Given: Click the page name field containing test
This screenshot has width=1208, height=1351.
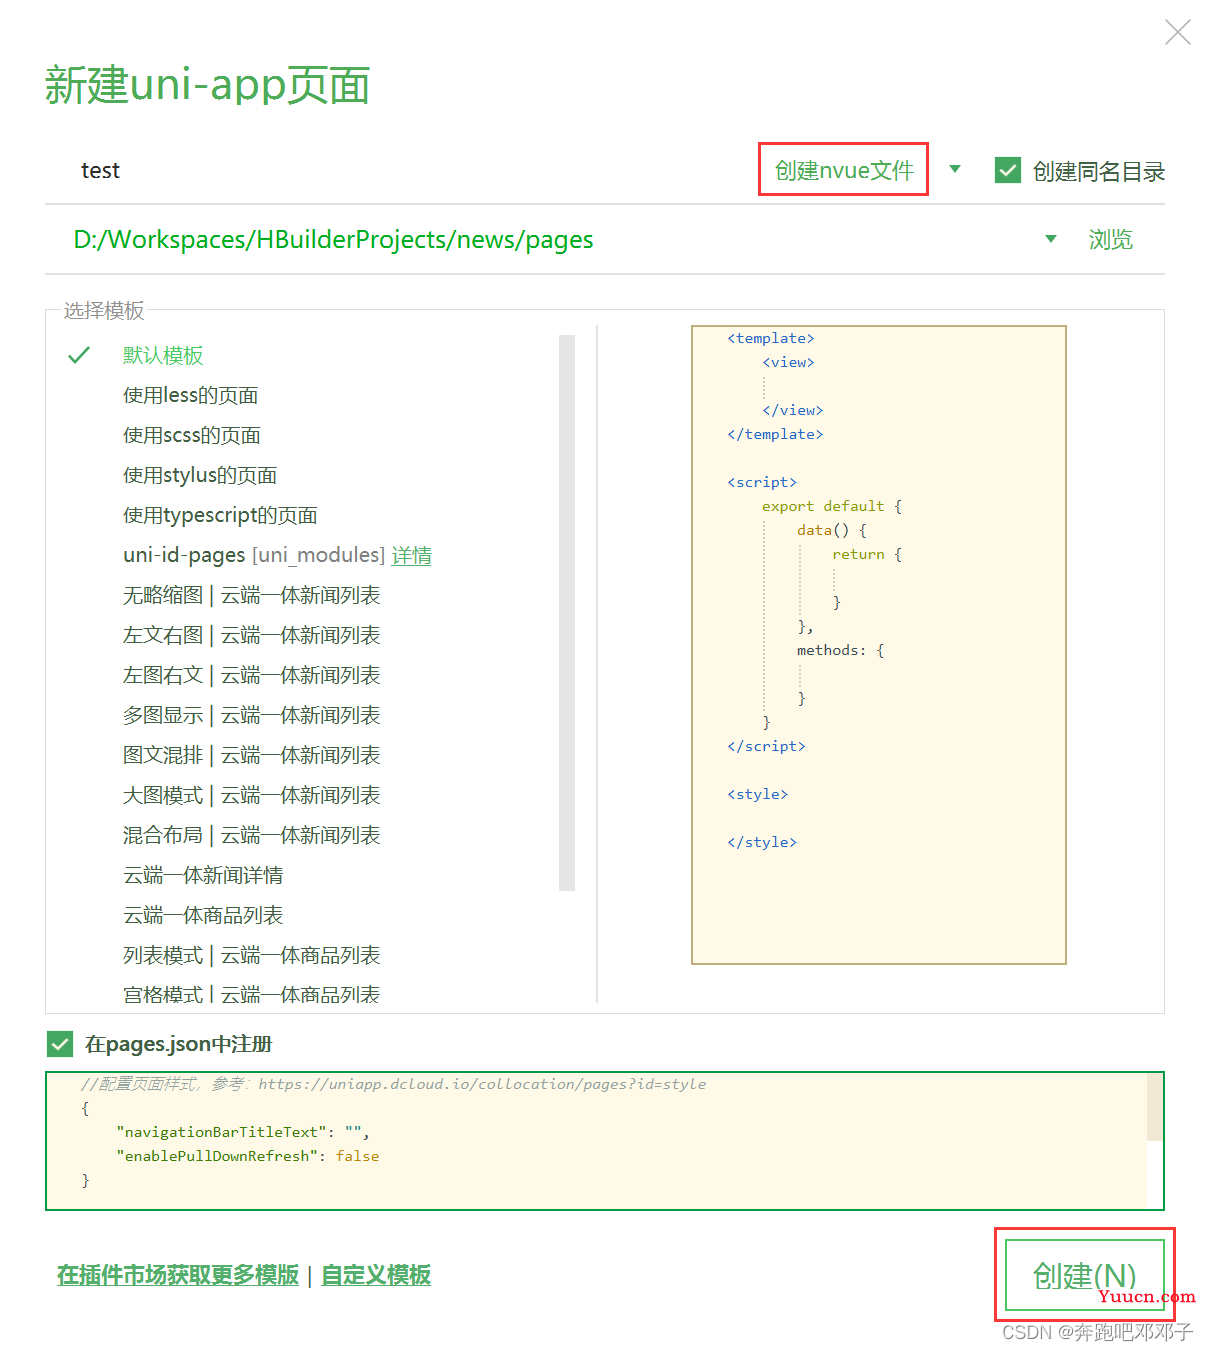Looking at the screenshot, I should [x=400, y=171].
